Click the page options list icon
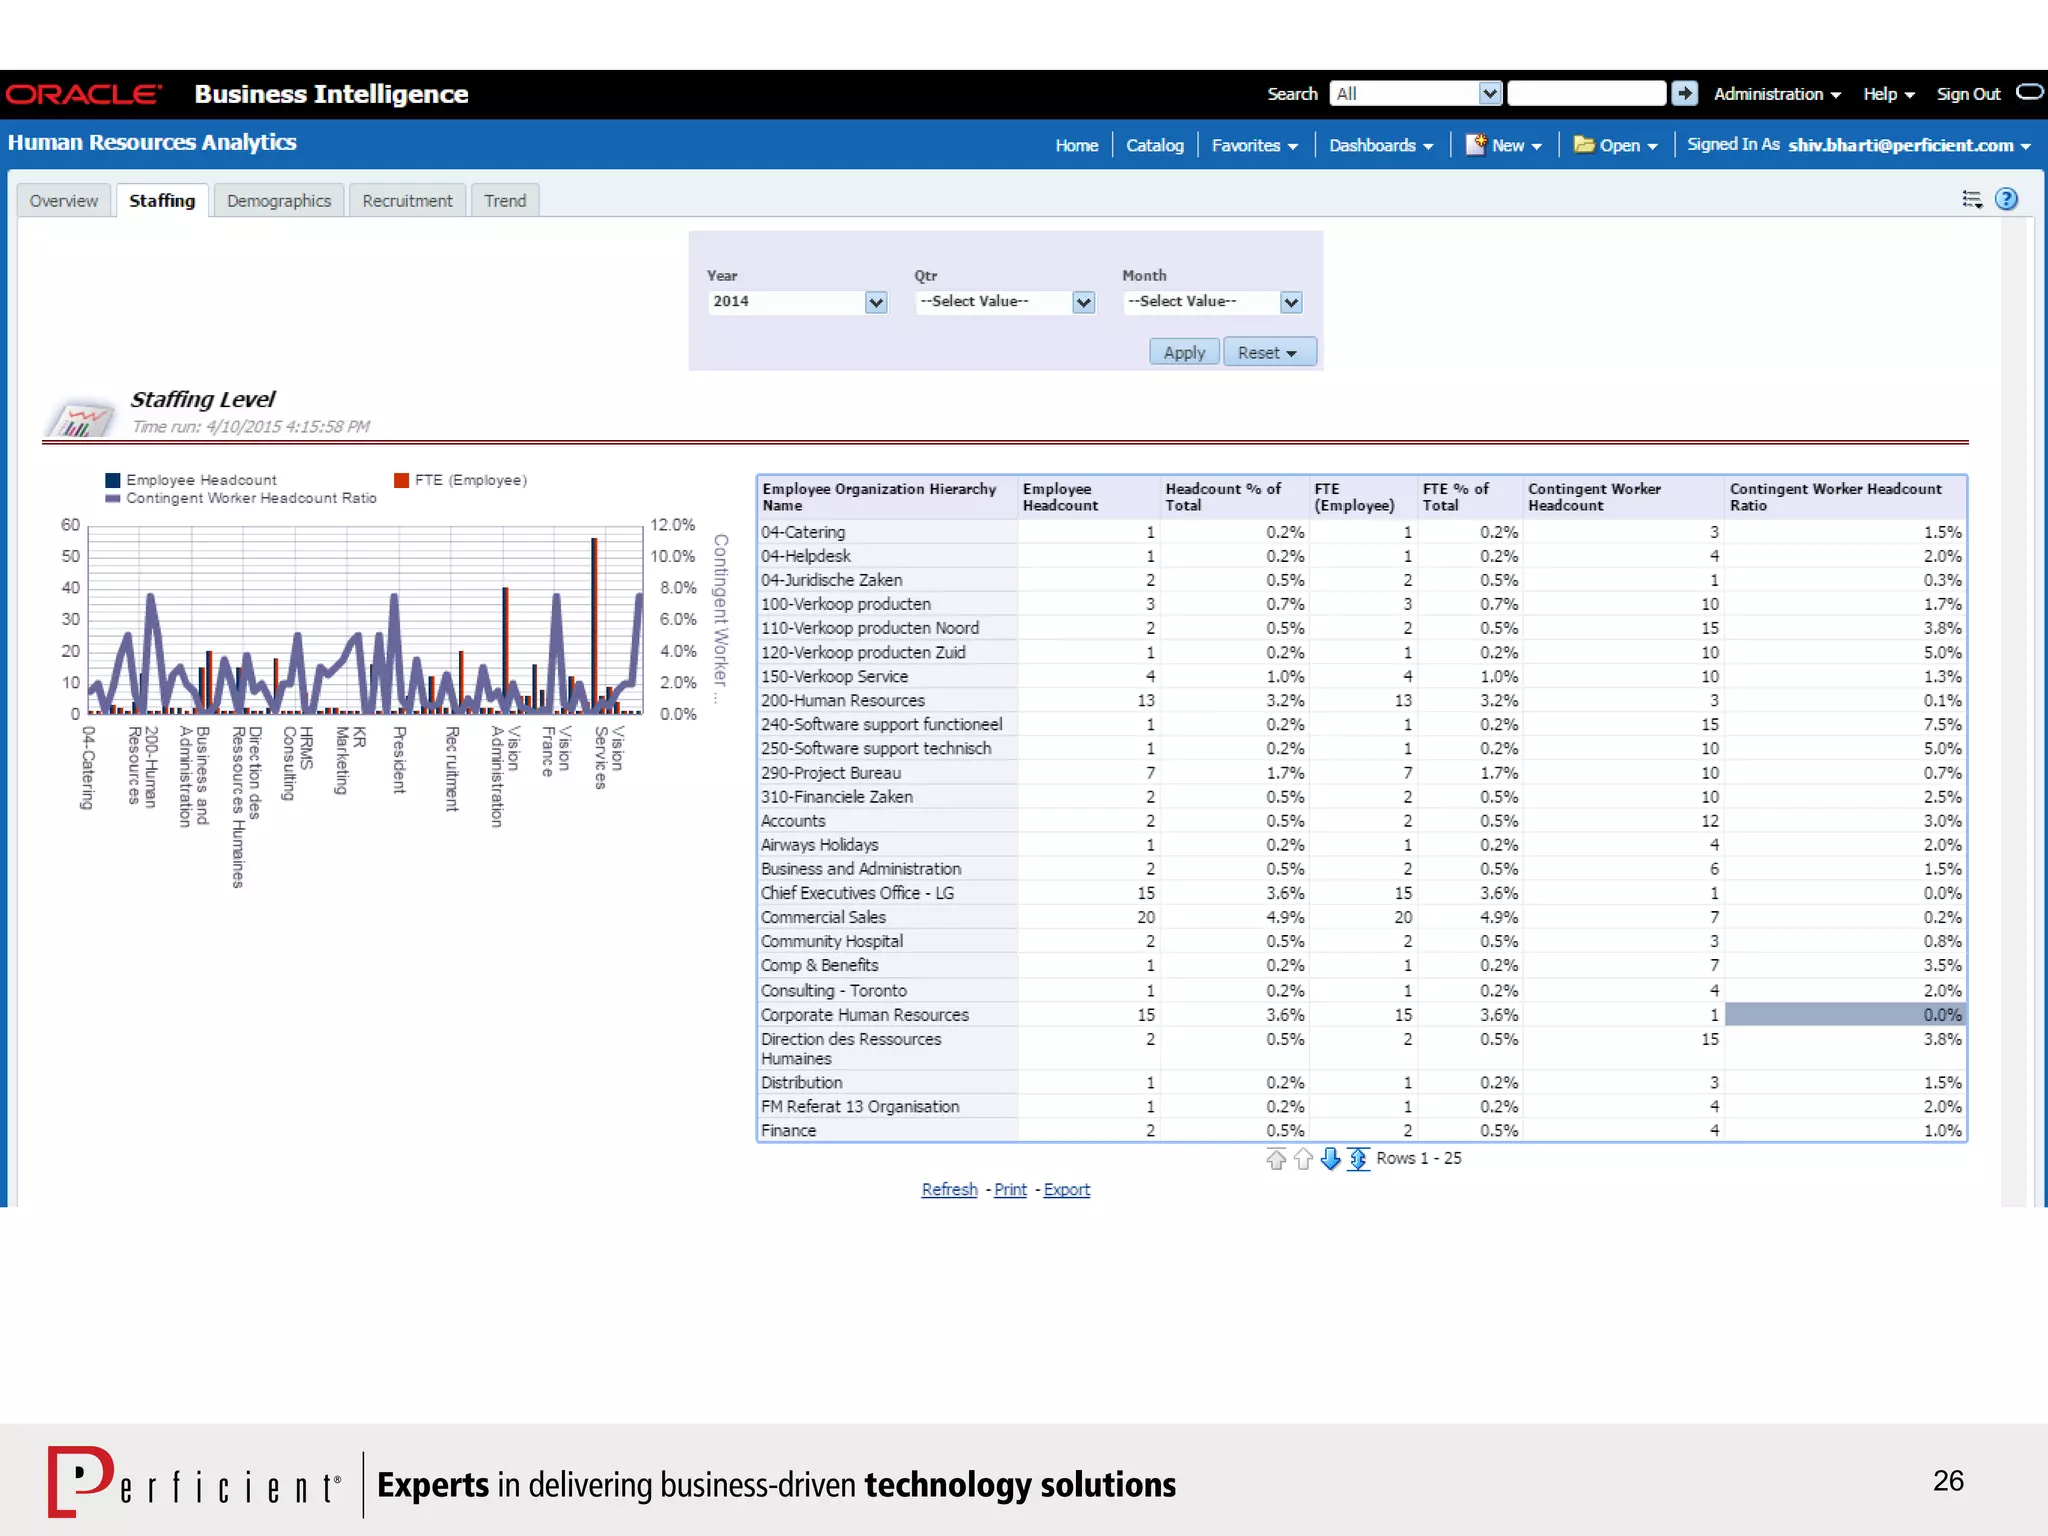Viewport: 2048px width, 1536px height. click(x=1971, y=199)
